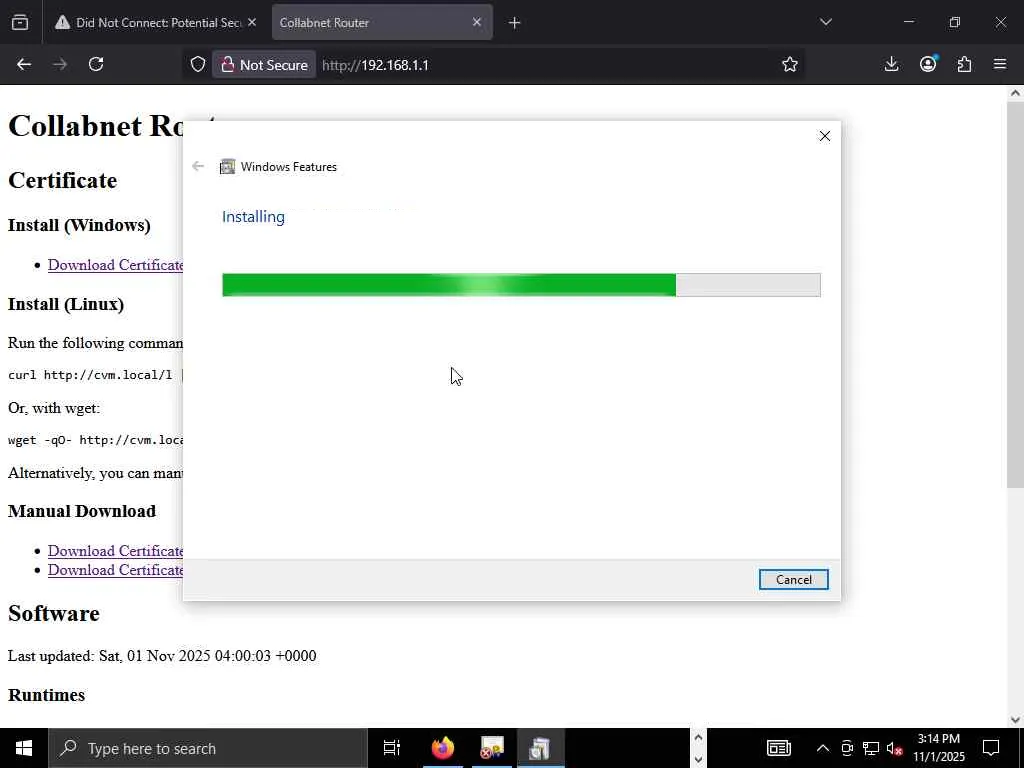Click the Meet Now tray icon
This screenshot has width=1024, height=768.
tap(847, 748)
